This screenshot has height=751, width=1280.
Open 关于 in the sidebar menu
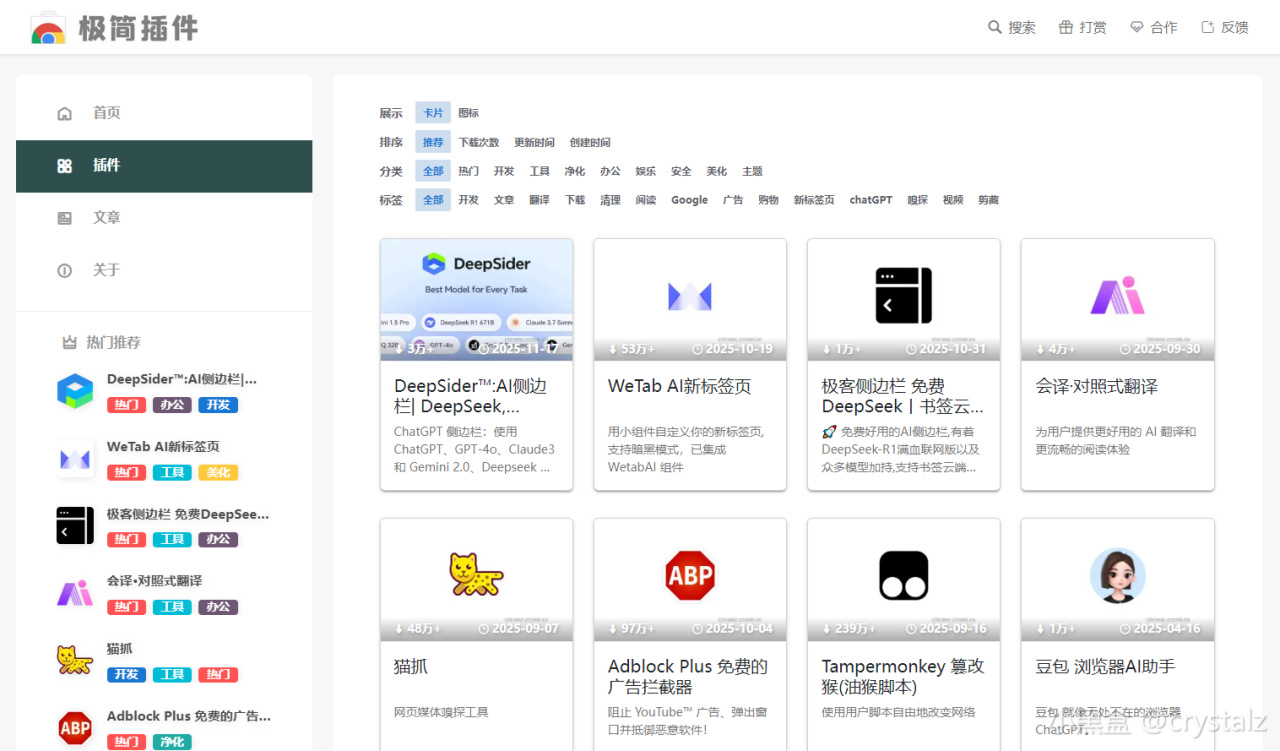(x=164, y=269)
